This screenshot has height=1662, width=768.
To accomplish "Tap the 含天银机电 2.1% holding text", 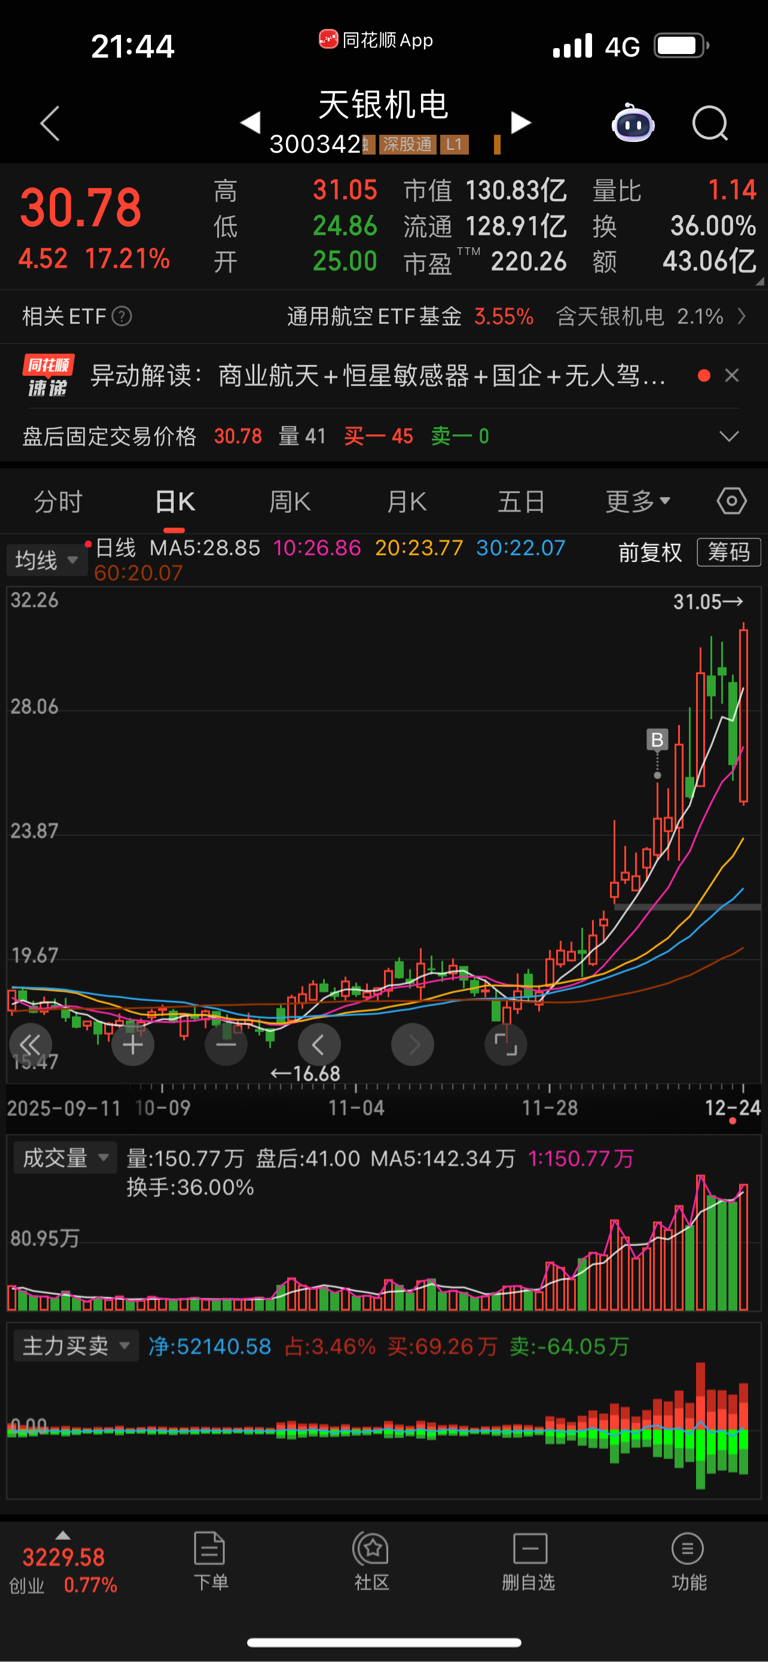I will [640, 317].
